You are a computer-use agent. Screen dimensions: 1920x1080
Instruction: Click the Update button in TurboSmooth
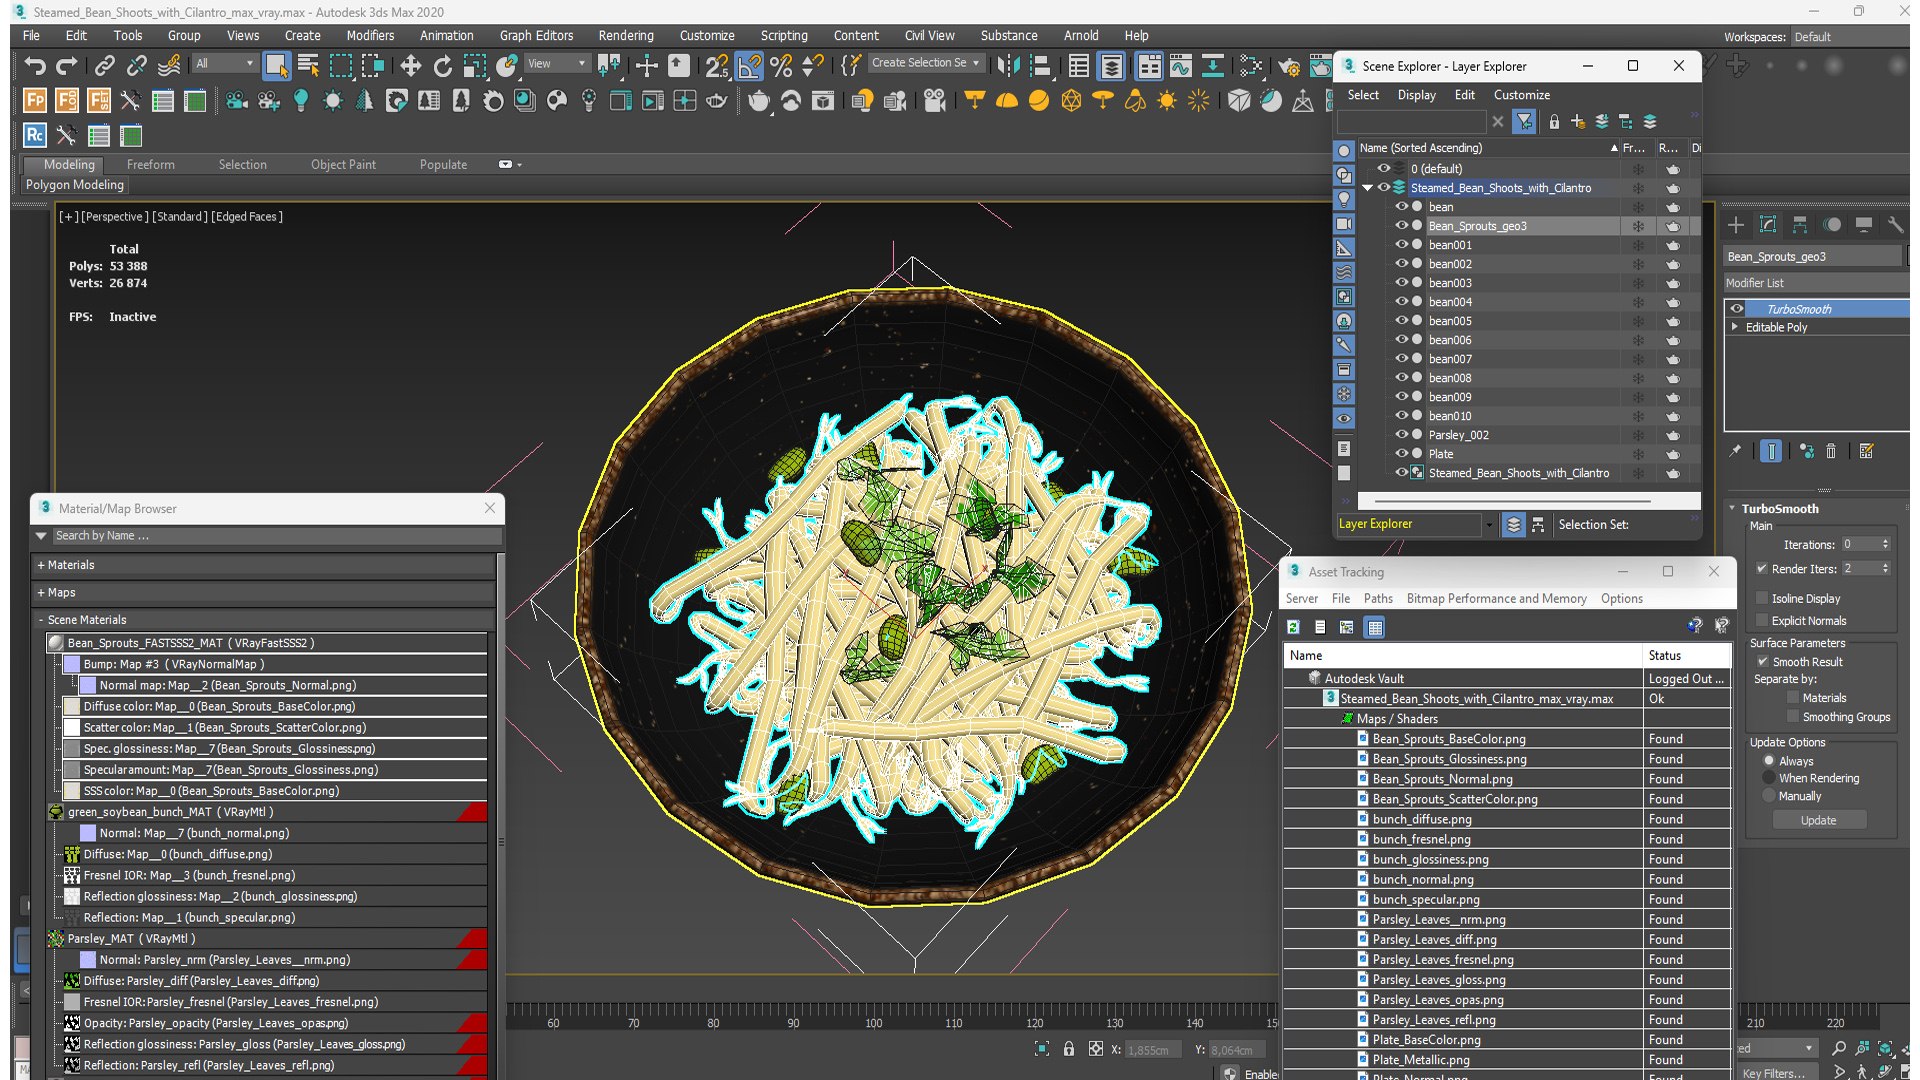[x=1819, y=820]
